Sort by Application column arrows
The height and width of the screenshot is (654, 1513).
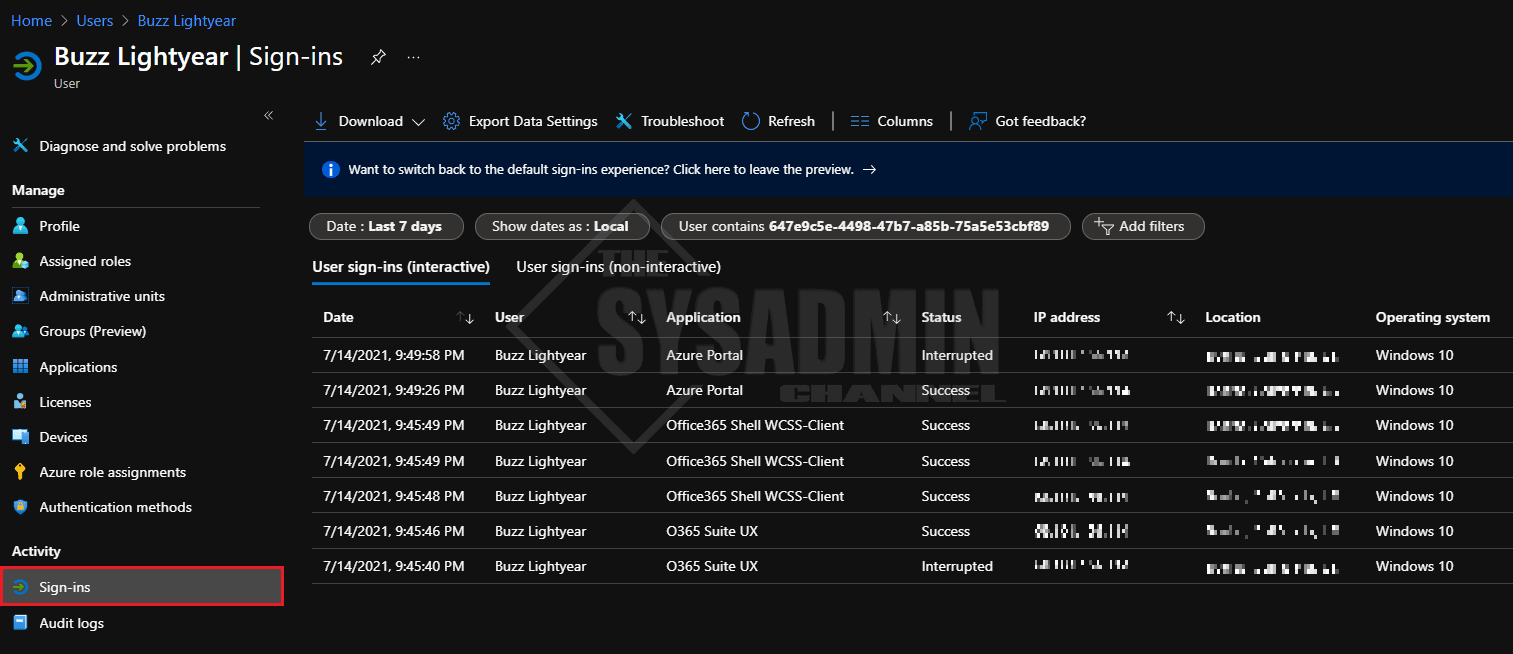892,317
